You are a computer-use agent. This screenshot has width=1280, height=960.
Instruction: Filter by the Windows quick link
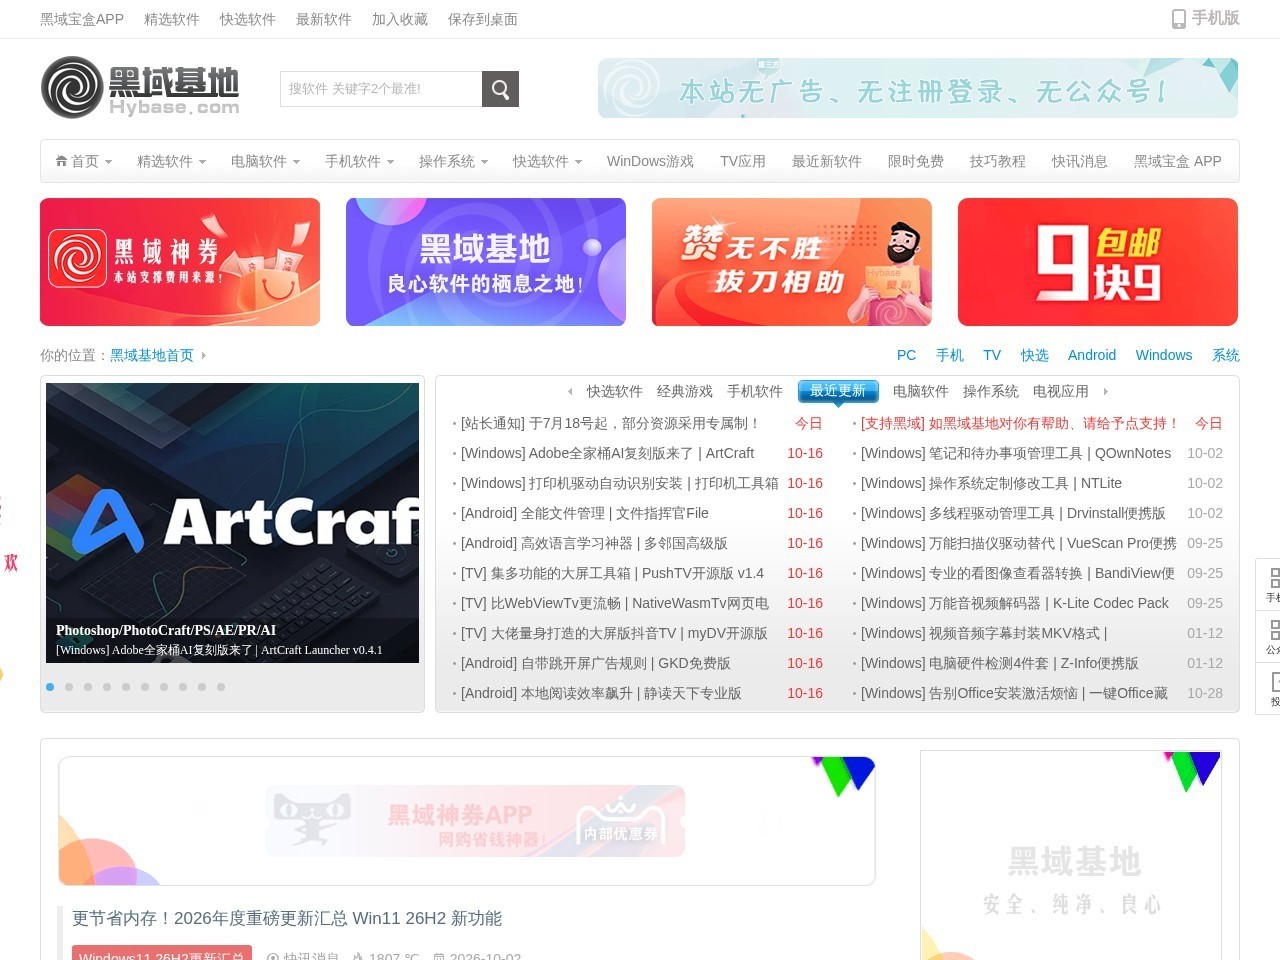tap(1164, 355)
